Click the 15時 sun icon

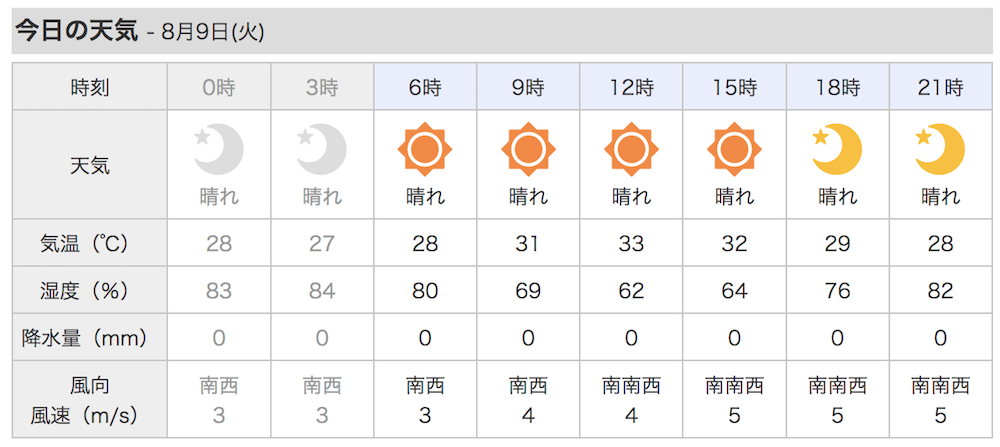pos(734,151)
